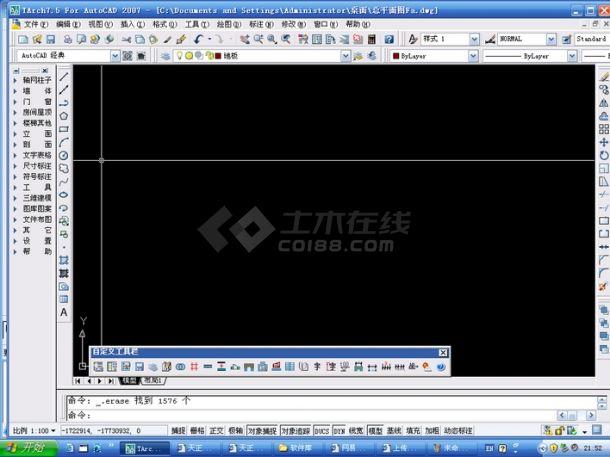
Task: Toggle DUCS in status bar
Action: pos(322,431)
